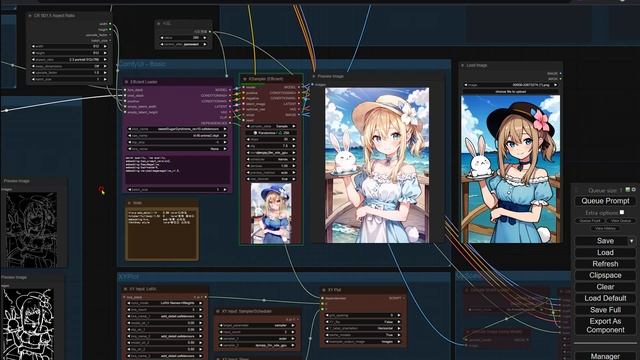Click the prompt text box in Efficient Loader

coord(177,169)
